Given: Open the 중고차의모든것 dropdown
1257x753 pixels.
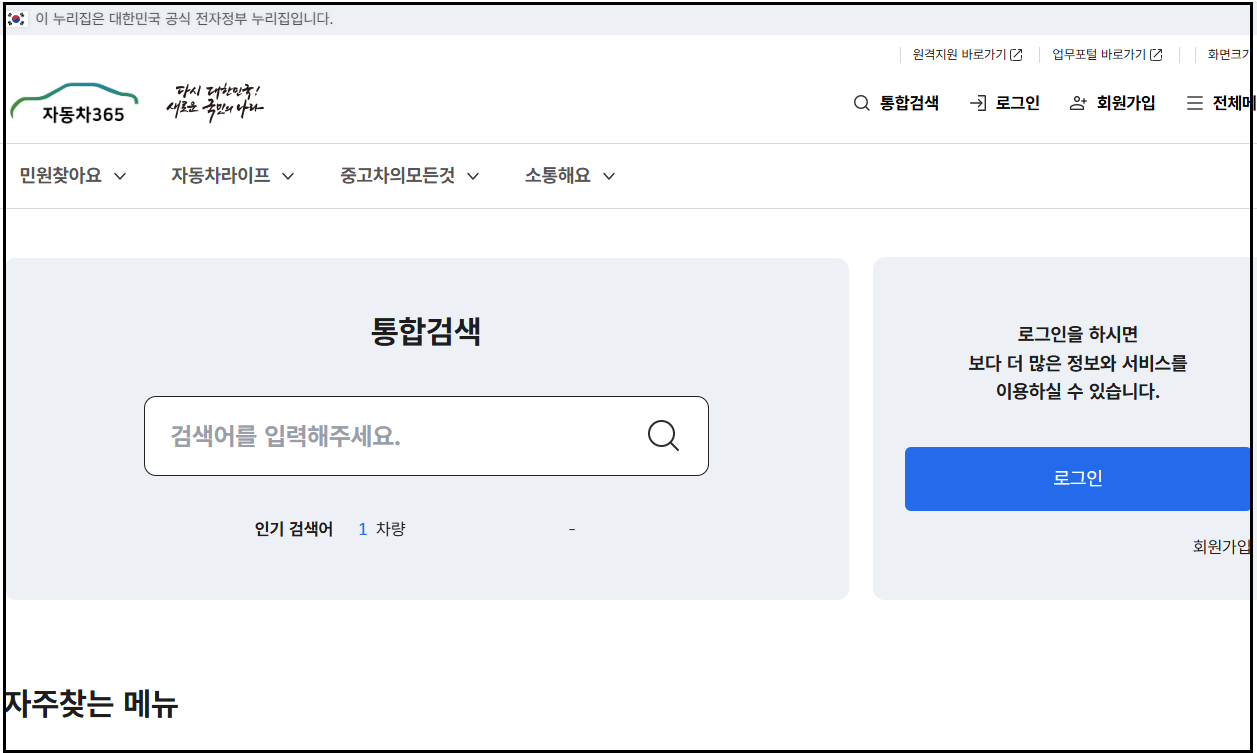Looking at the screenshot, I should tap(474, 174).
